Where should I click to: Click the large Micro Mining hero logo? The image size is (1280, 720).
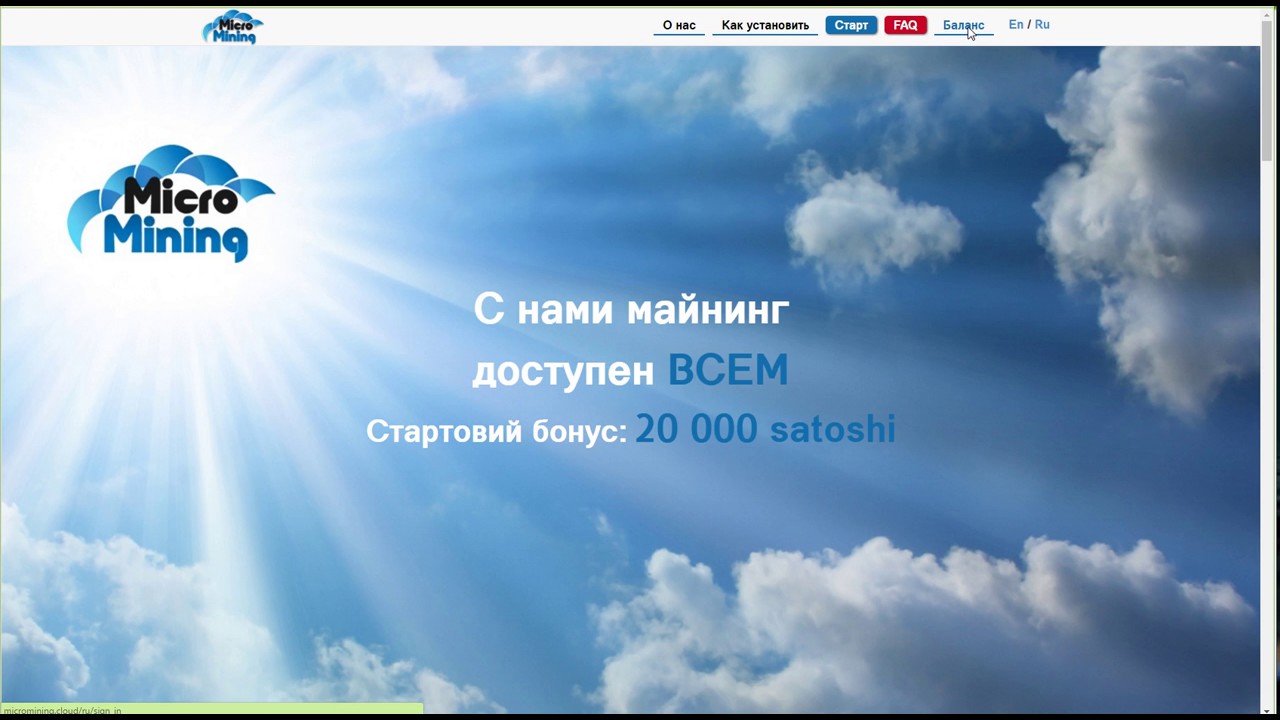coord(171,204)
